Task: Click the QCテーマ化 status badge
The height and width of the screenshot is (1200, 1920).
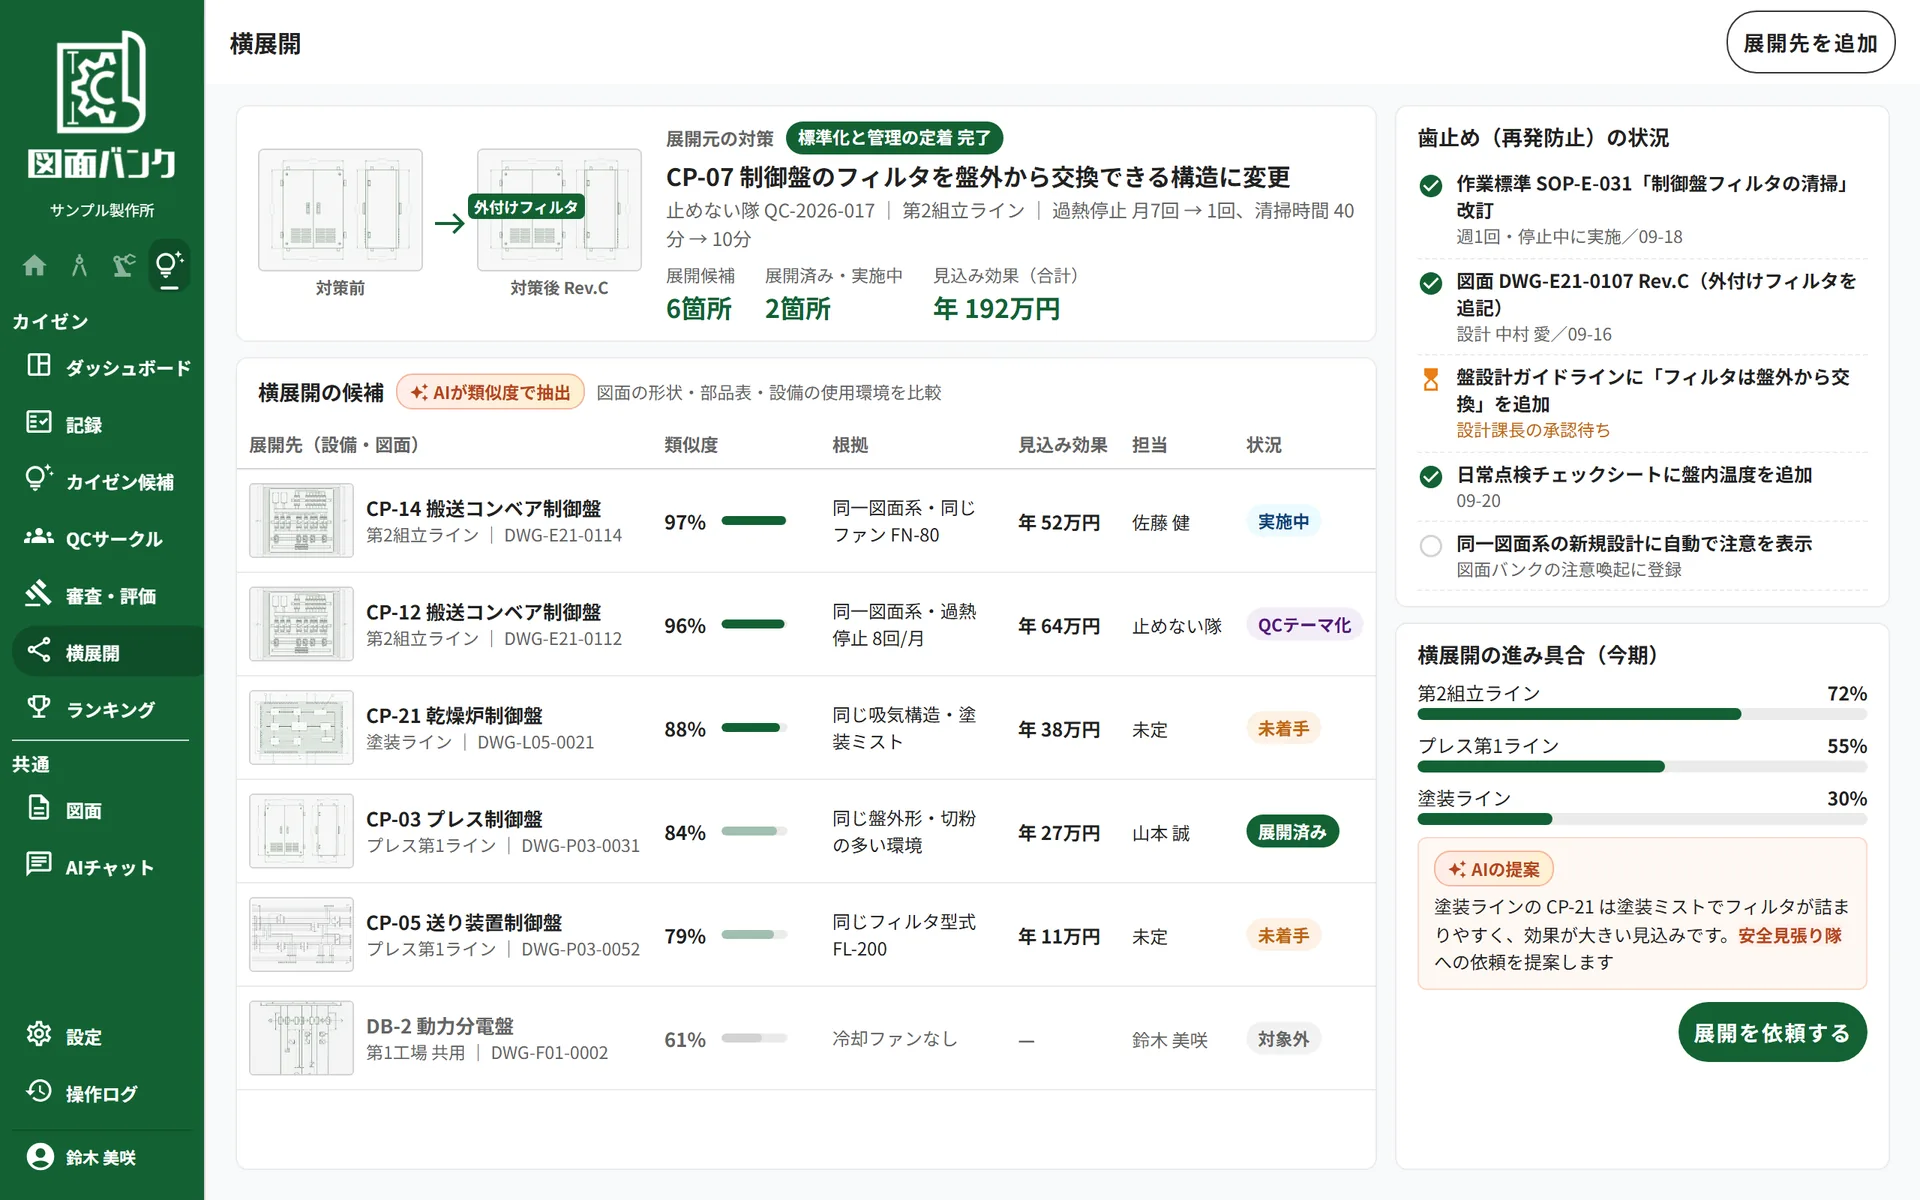Action: point(1304,626)
